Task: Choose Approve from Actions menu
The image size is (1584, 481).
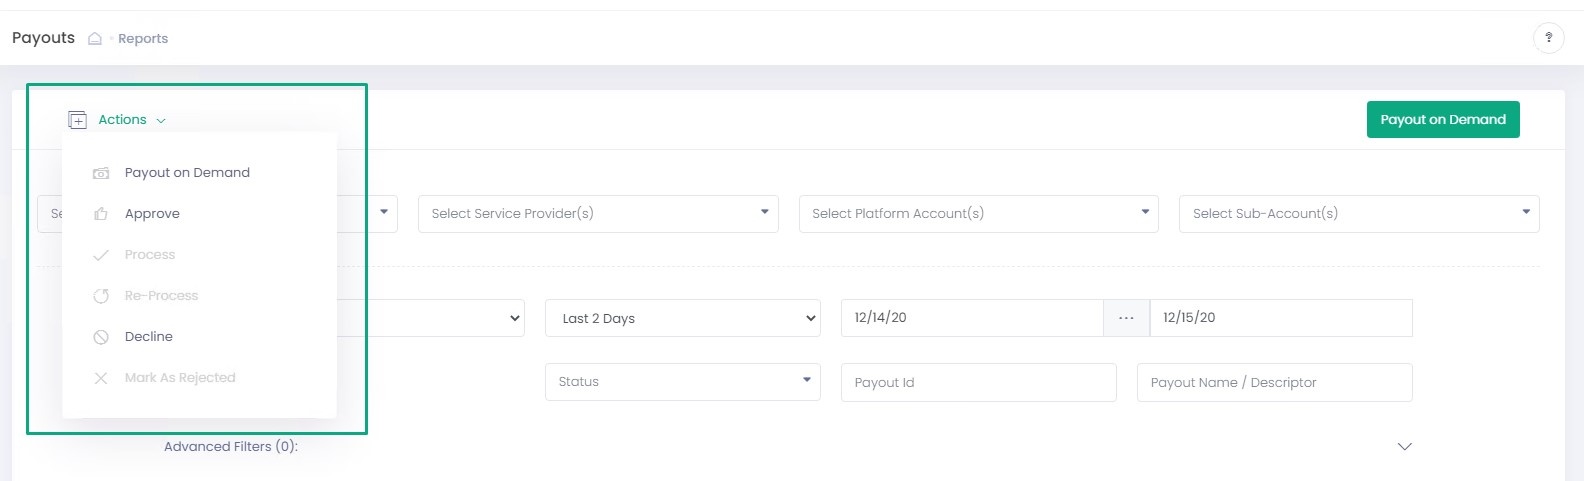Action: point(152,214)
